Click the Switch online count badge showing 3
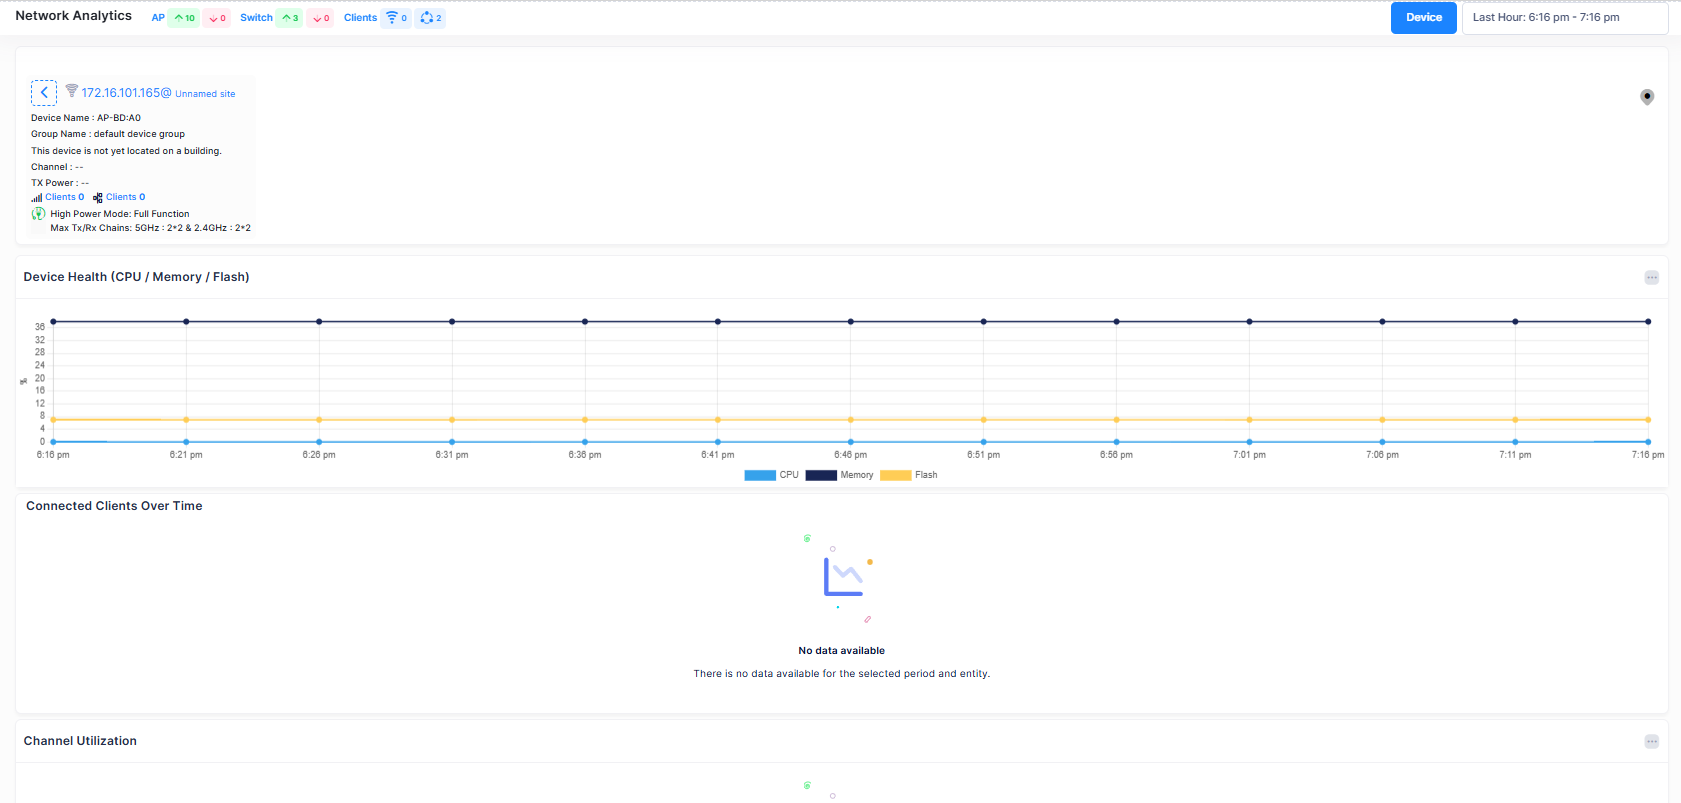 290,18
